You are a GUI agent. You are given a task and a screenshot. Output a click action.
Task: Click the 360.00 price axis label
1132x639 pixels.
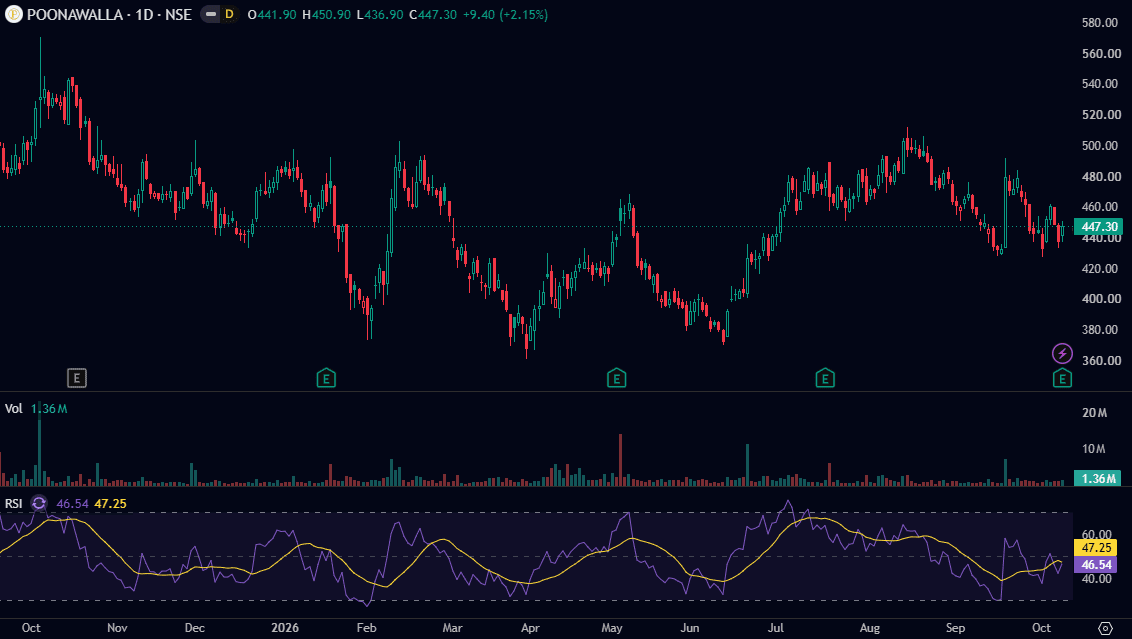coord(1101,360)
